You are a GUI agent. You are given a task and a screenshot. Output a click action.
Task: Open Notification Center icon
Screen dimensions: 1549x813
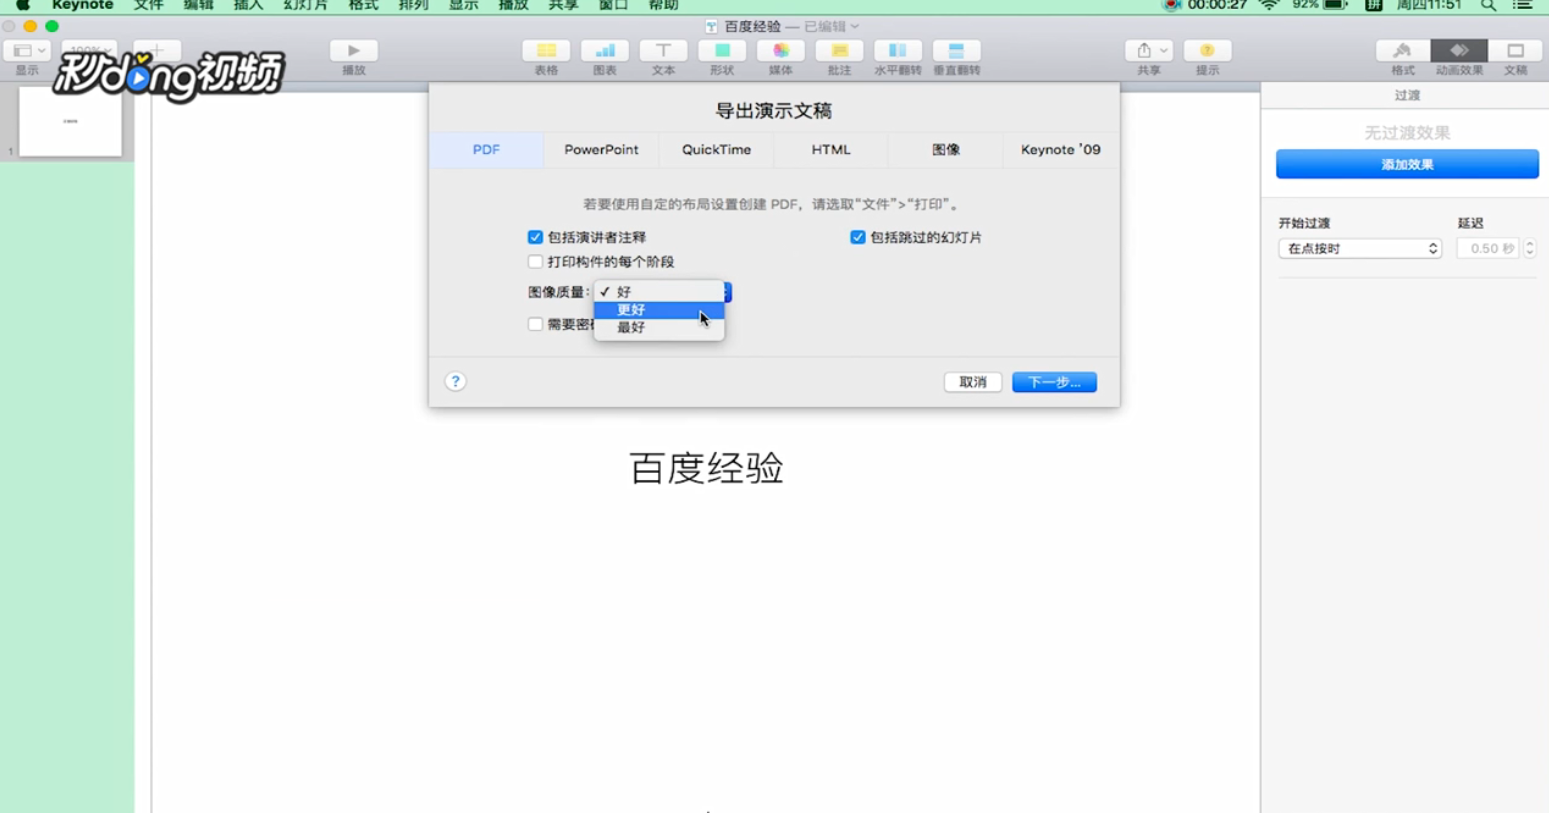click(1523, 6)
